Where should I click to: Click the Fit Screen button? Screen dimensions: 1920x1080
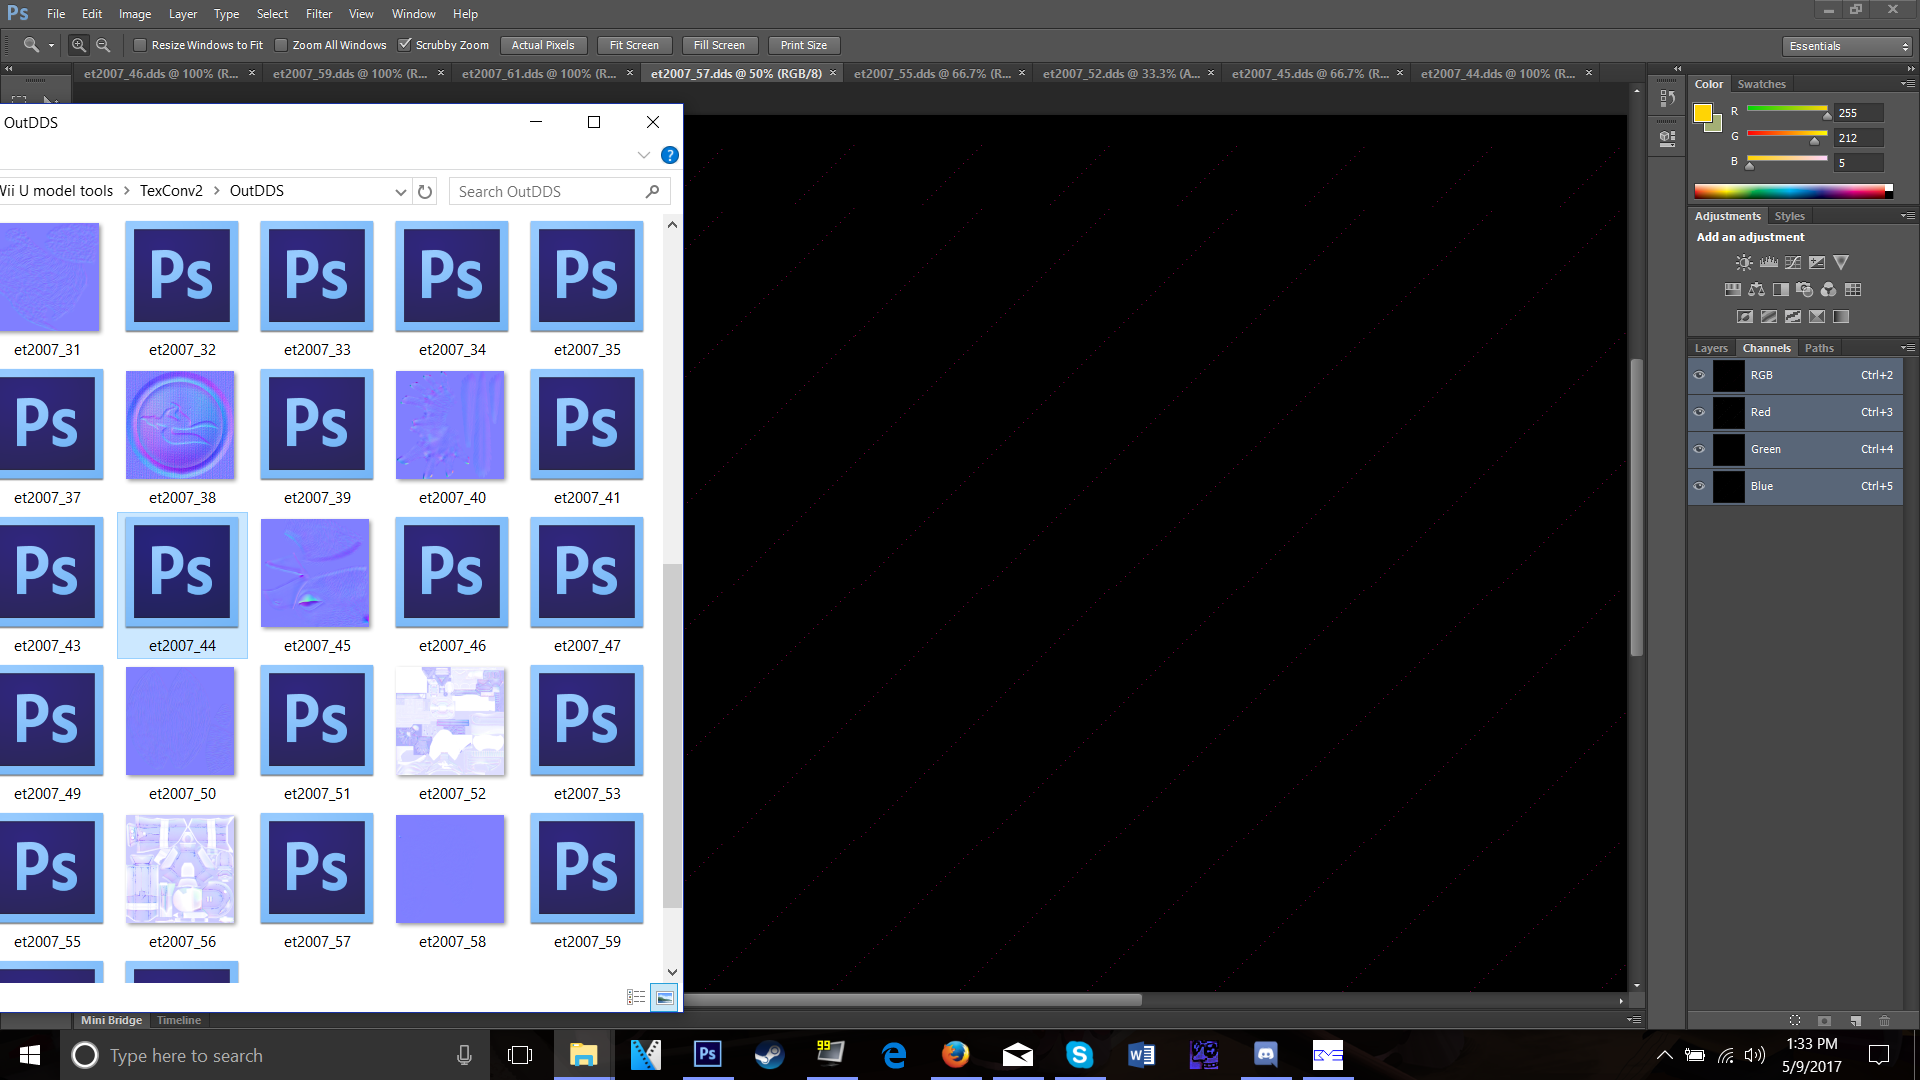(634, 45)
